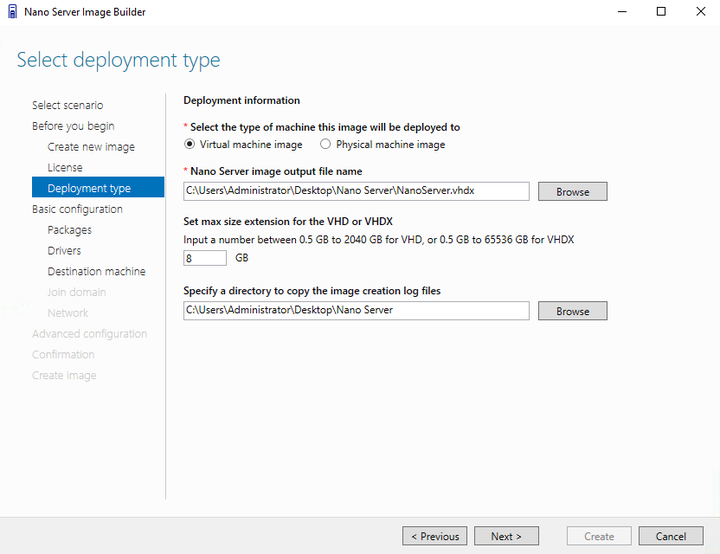This screenshot has width=720, height=554.
Task: Choose Physical machine image option
Action: click(325, 144)
